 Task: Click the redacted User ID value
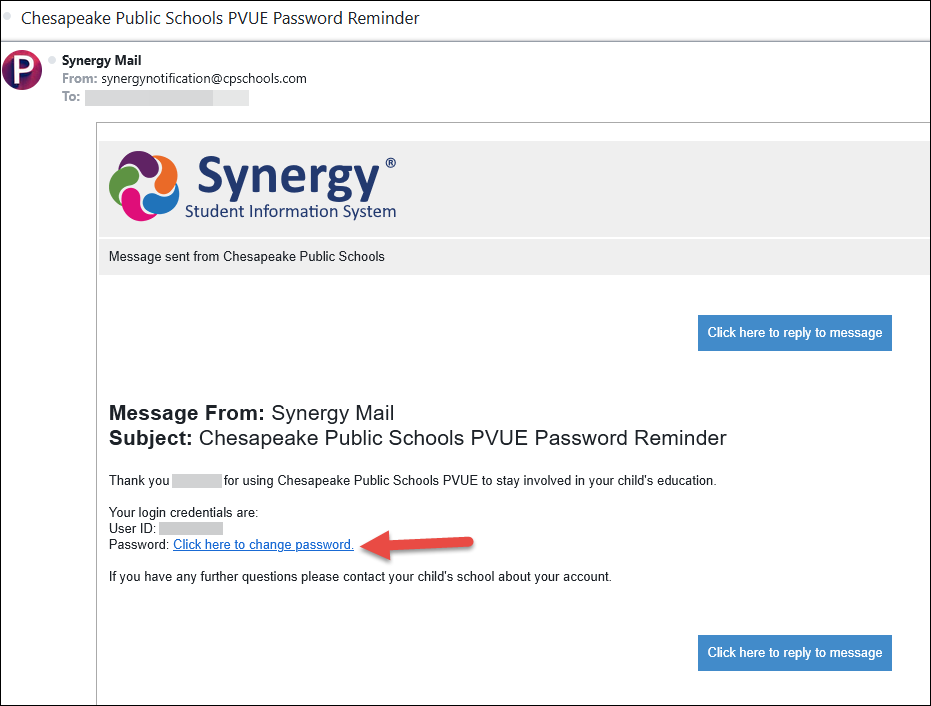[x=191, y=528]
